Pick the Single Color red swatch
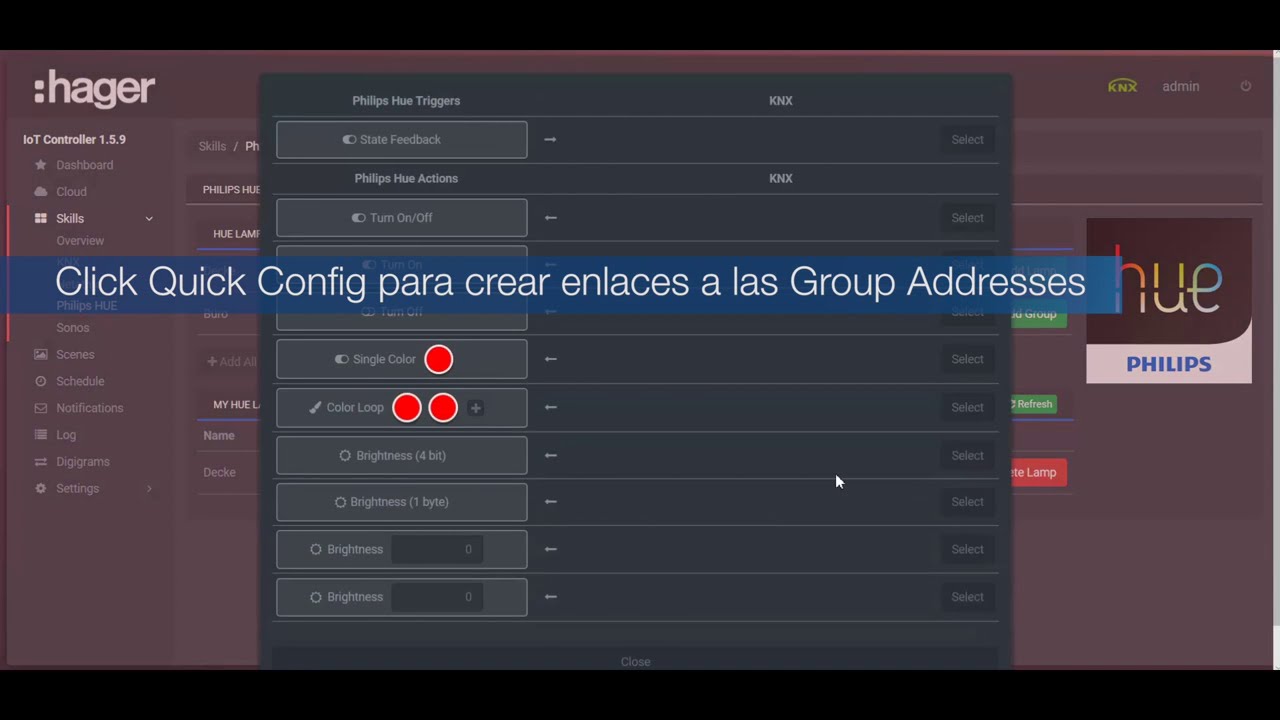The image size is (1280, 720). [438, 359]
